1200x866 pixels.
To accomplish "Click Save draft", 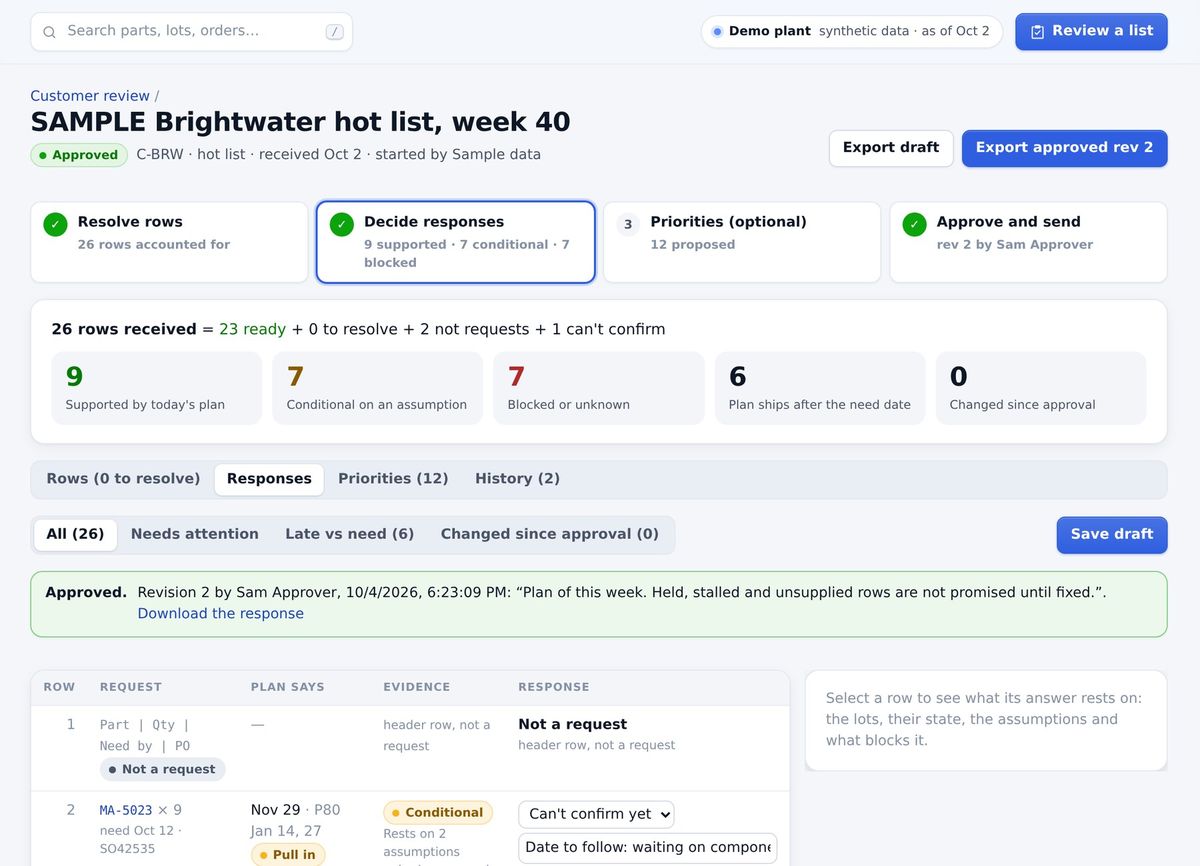I will [1112, 535].
